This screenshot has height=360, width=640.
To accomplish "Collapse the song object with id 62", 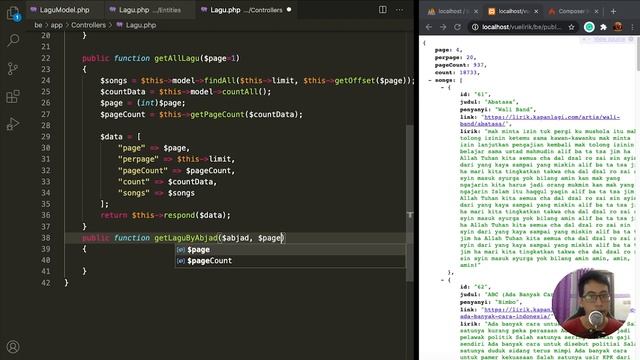I will pos(442,280).
